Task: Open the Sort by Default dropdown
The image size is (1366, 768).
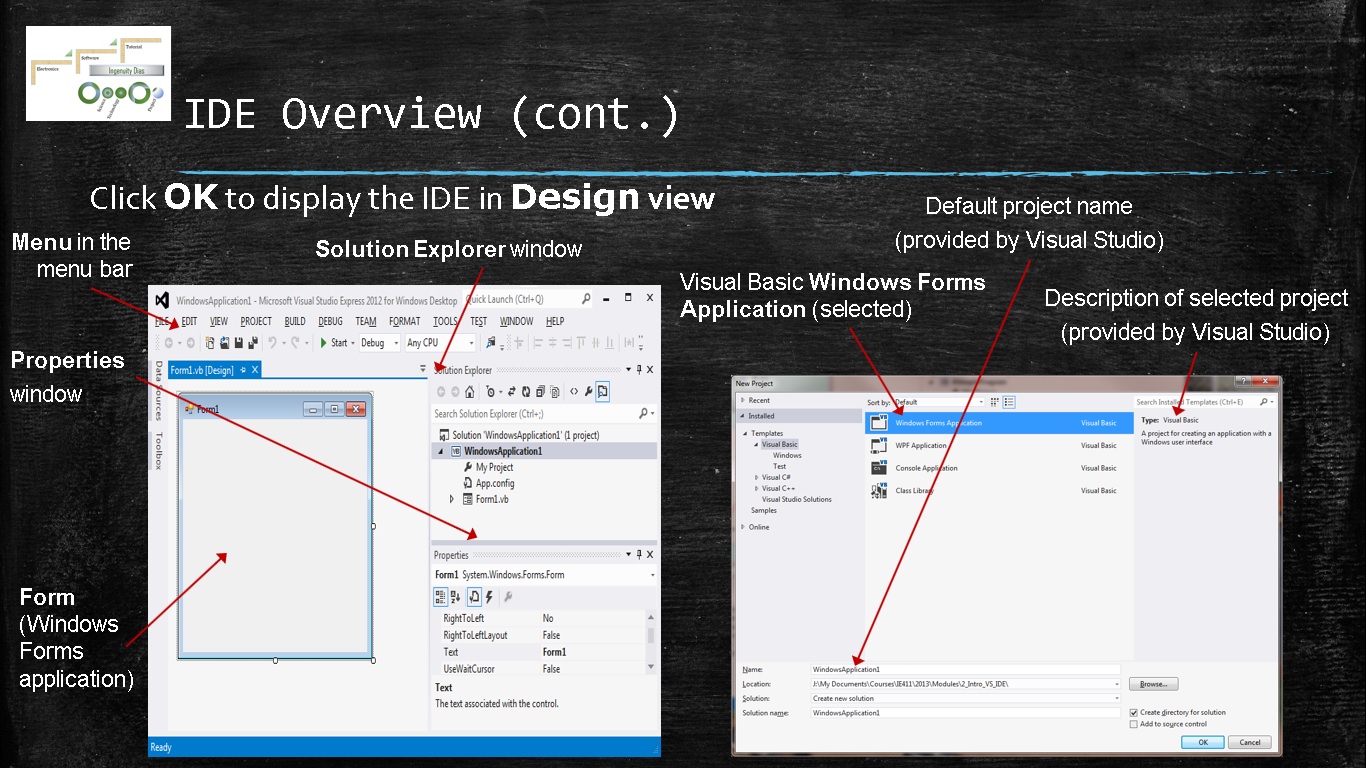Action: pyautogui.click(x=981, y=402)
